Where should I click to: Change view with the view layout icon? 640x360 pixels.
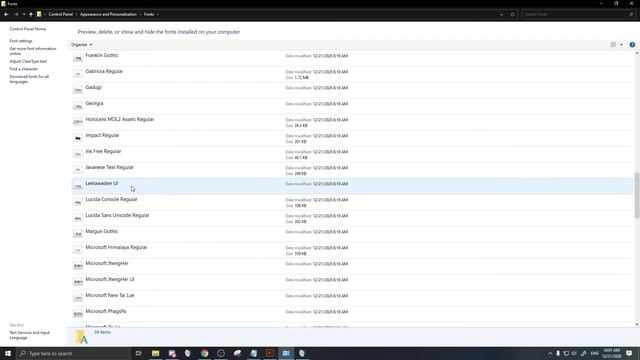(x=613, y=44)
